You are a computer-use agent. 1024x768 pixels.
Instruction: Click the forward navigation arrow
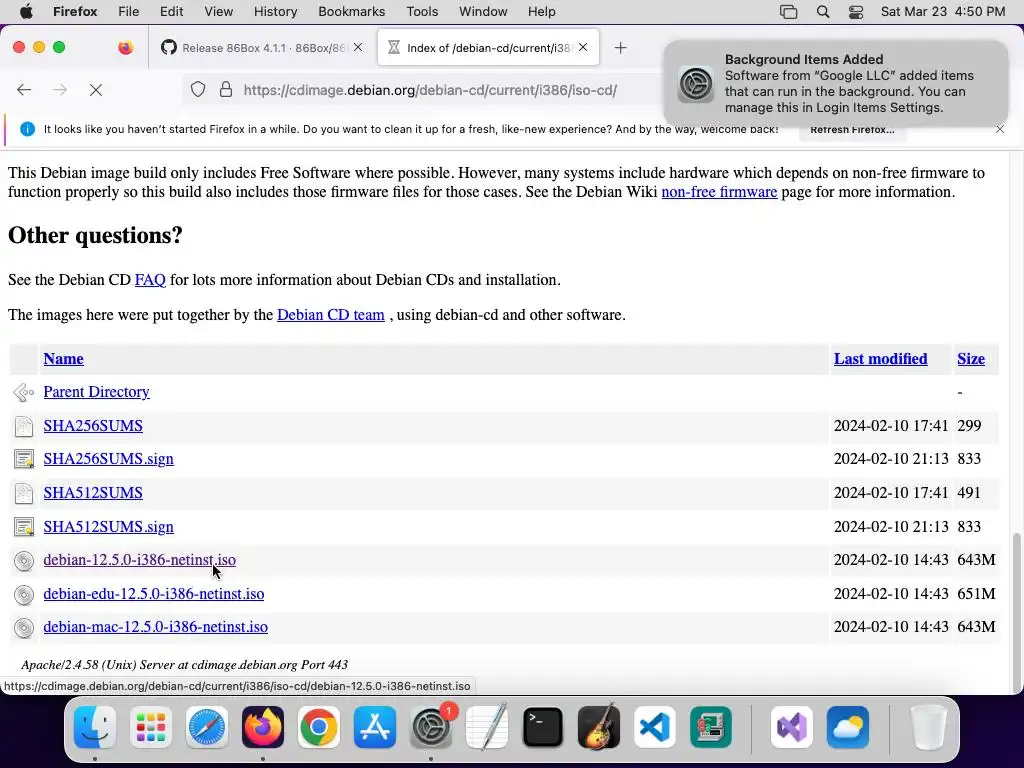click(x=59, y=89)
